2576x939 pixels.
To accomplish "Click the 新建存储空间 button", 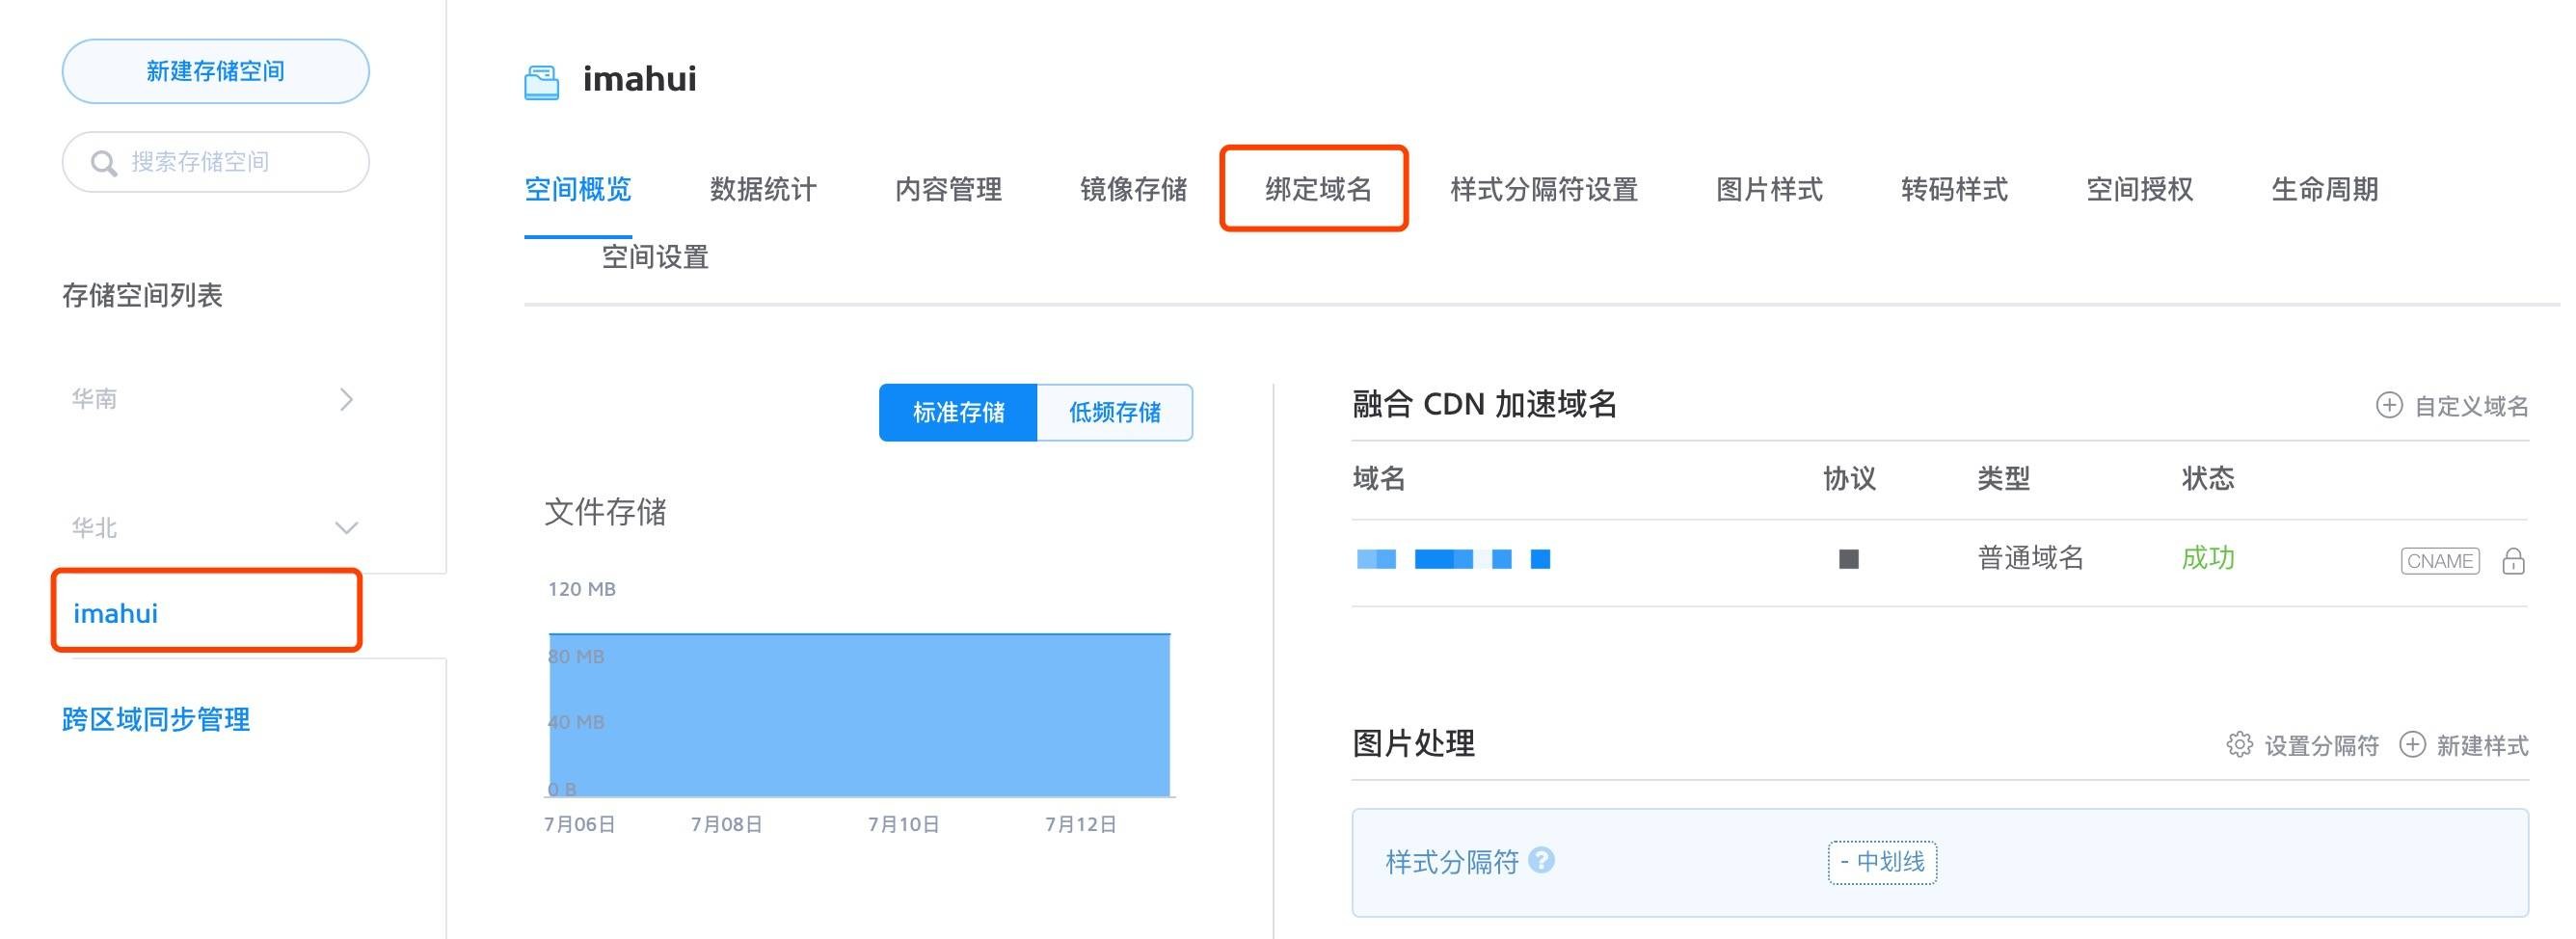I will click(x=216, y=71).
